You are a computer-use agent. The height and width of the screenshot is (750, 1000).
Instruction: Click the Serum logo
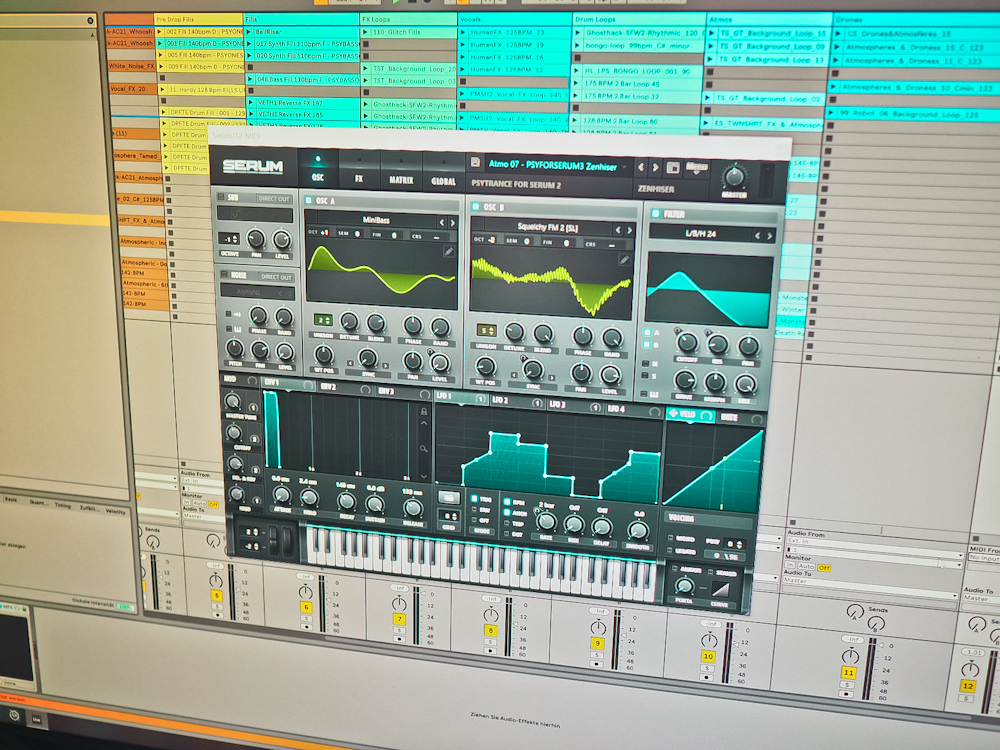[253, 166]
